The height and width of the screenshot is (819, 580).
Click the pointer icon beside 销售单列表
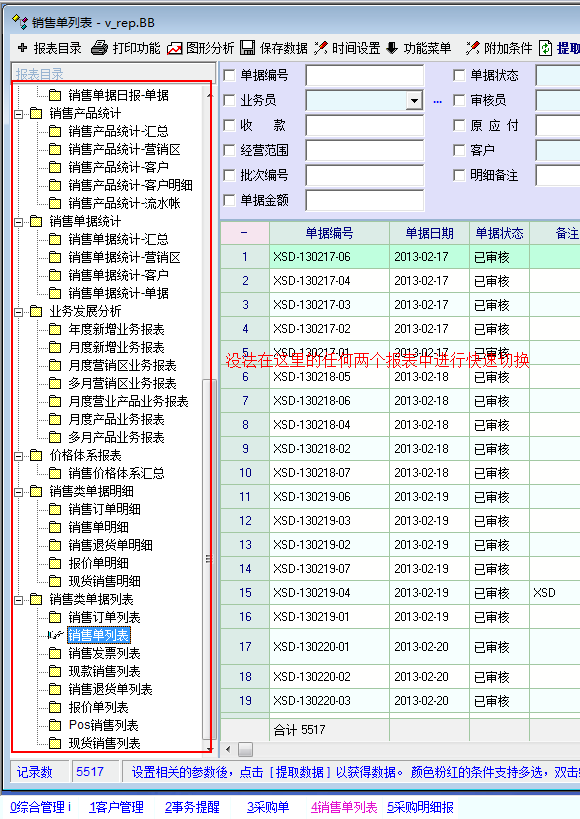[x=55, y=635]
